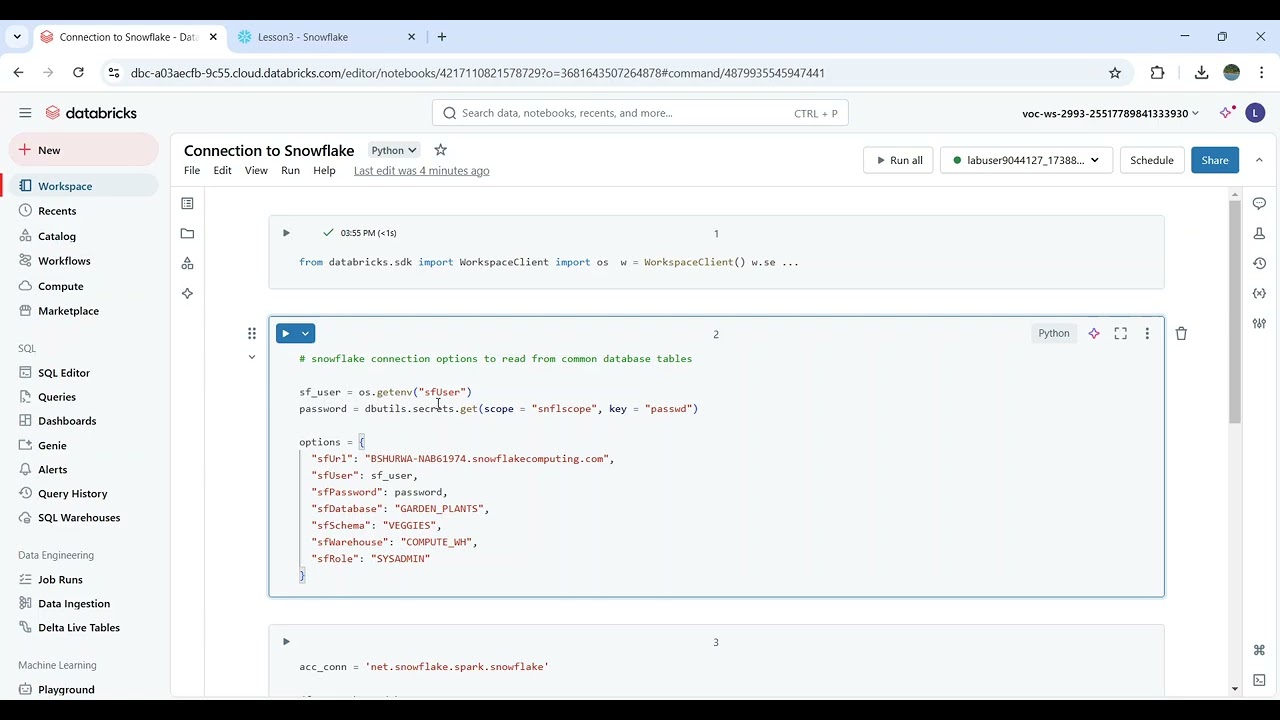Open Marketplace in sidebar
The image size is (1280, 720).
coord(84,311)
